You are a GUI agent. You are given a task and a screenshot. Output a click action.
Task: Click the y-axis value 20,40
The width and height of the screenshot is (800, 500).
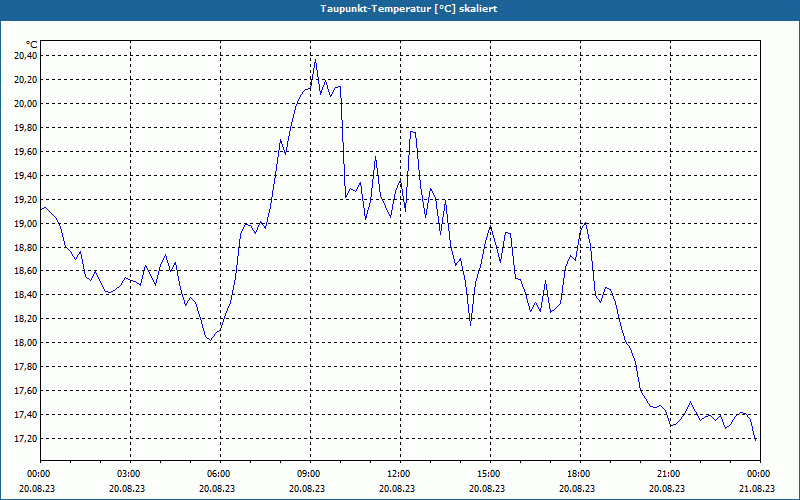[25, 56]
